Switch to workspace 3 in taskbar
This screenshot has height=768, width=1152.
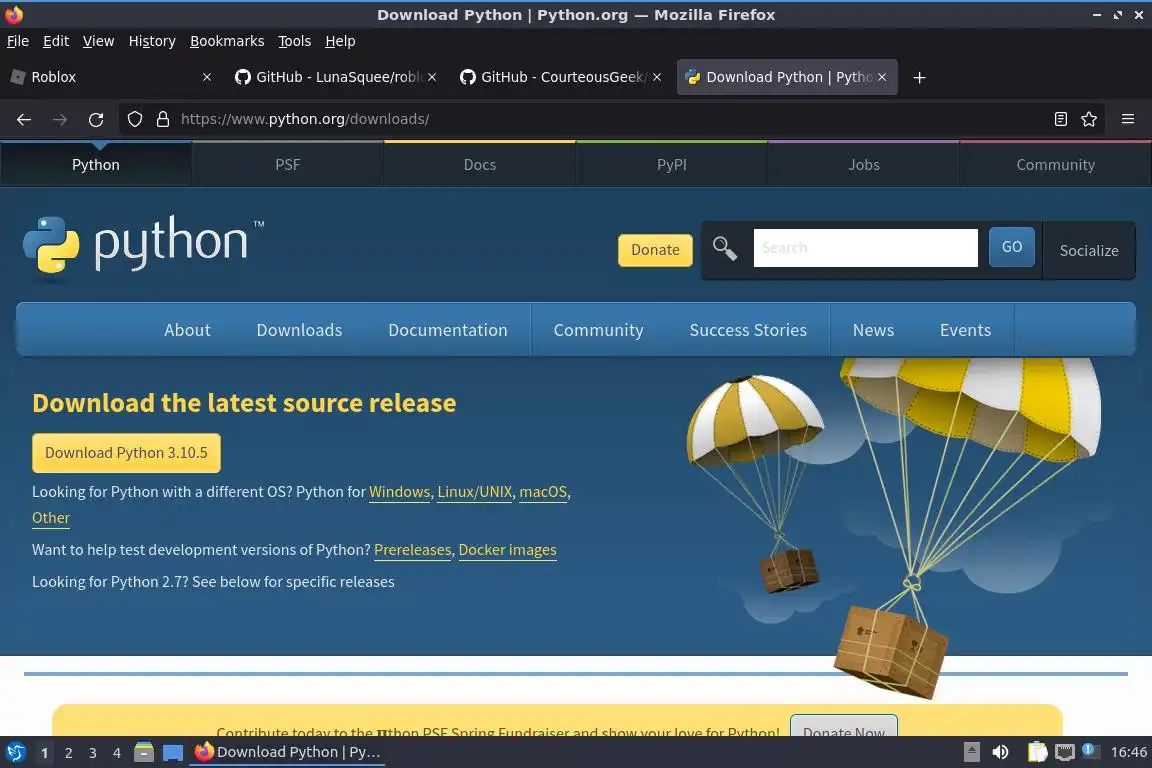pos(93,753)
